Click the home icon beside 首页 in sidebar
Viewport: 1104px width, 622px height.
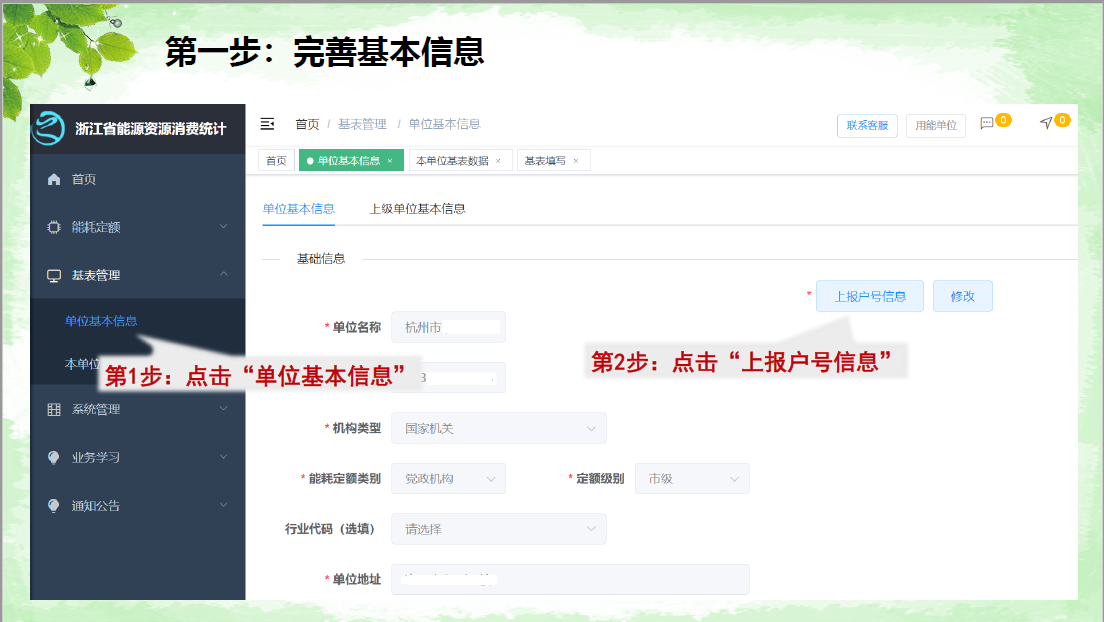pyautogui.click(x=54, y=179)
